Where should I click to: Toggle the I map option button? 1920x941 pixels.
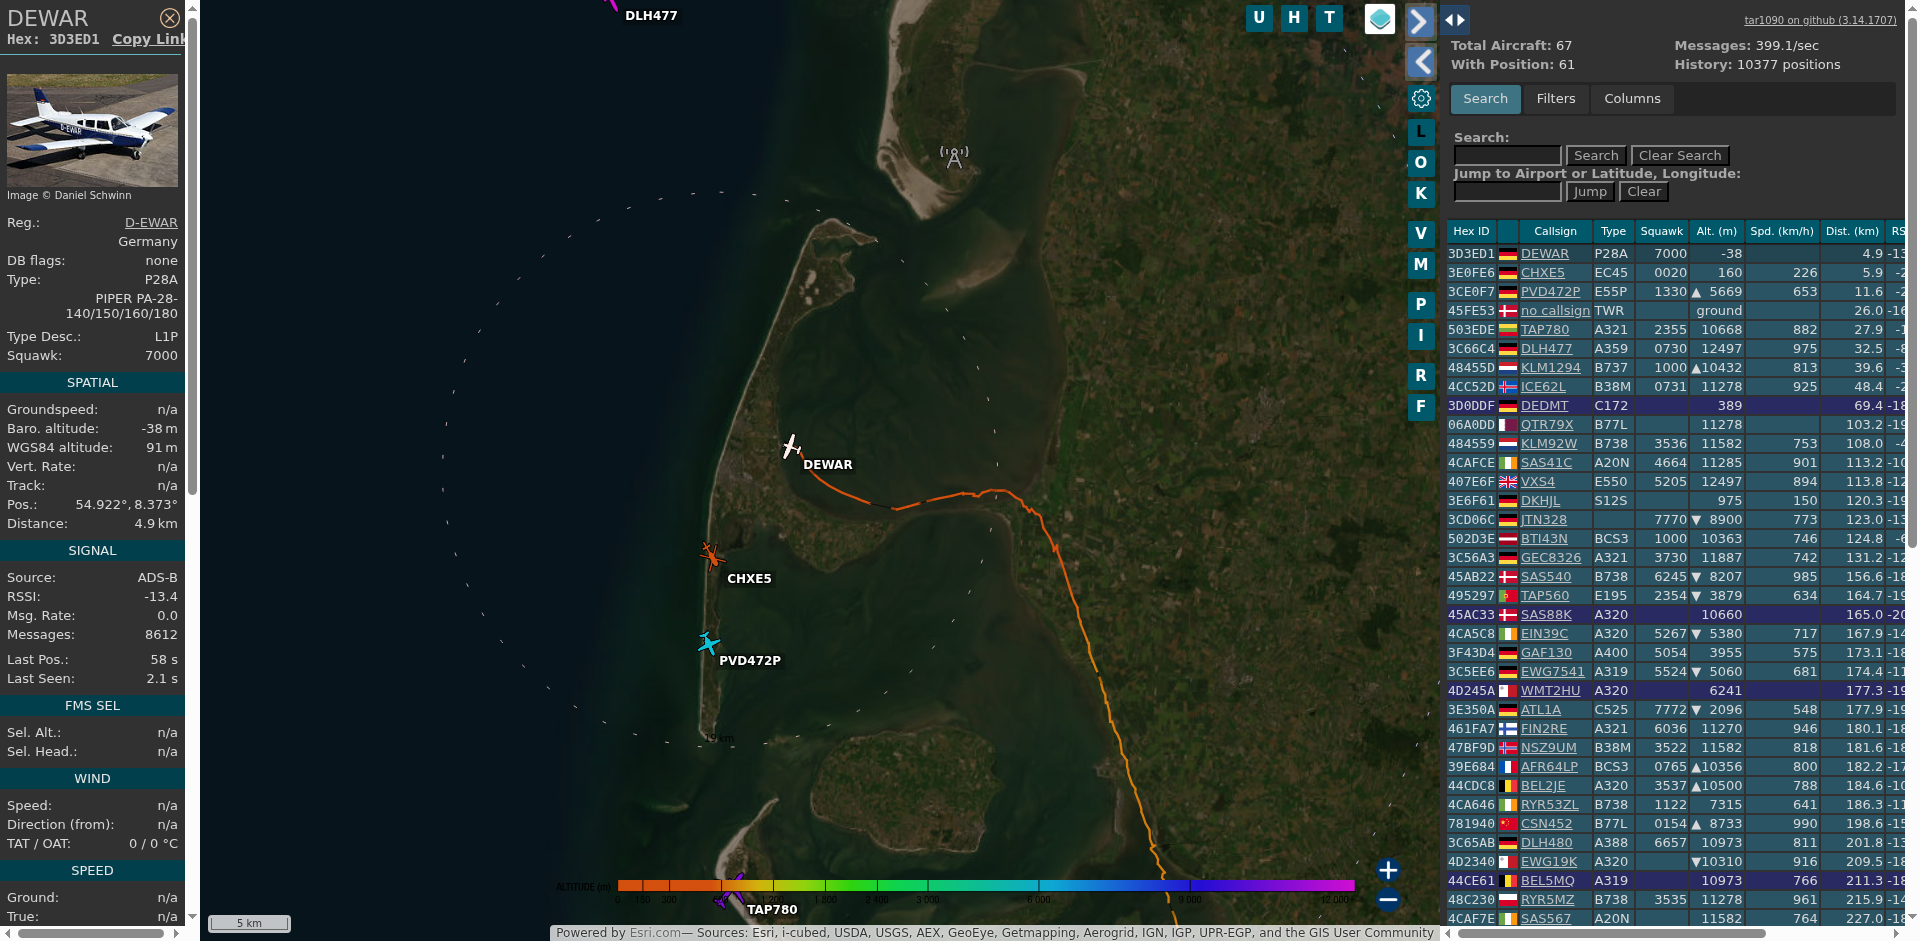[x=1421, y=336]
